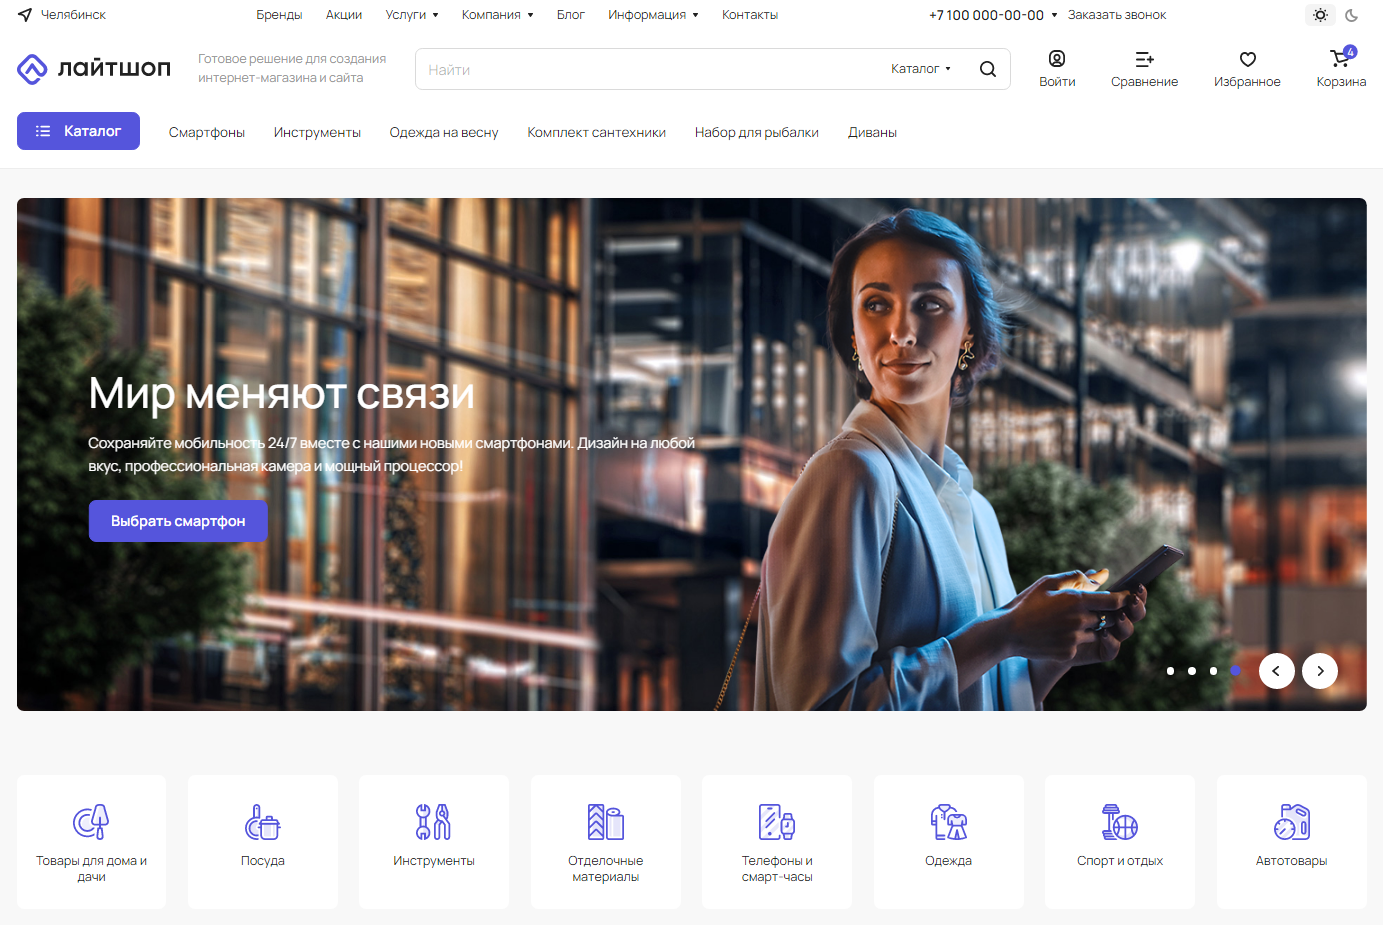Switch to dark theme moon icon
This screenshot has width=1383, height=925.
tap(1352, 15)
